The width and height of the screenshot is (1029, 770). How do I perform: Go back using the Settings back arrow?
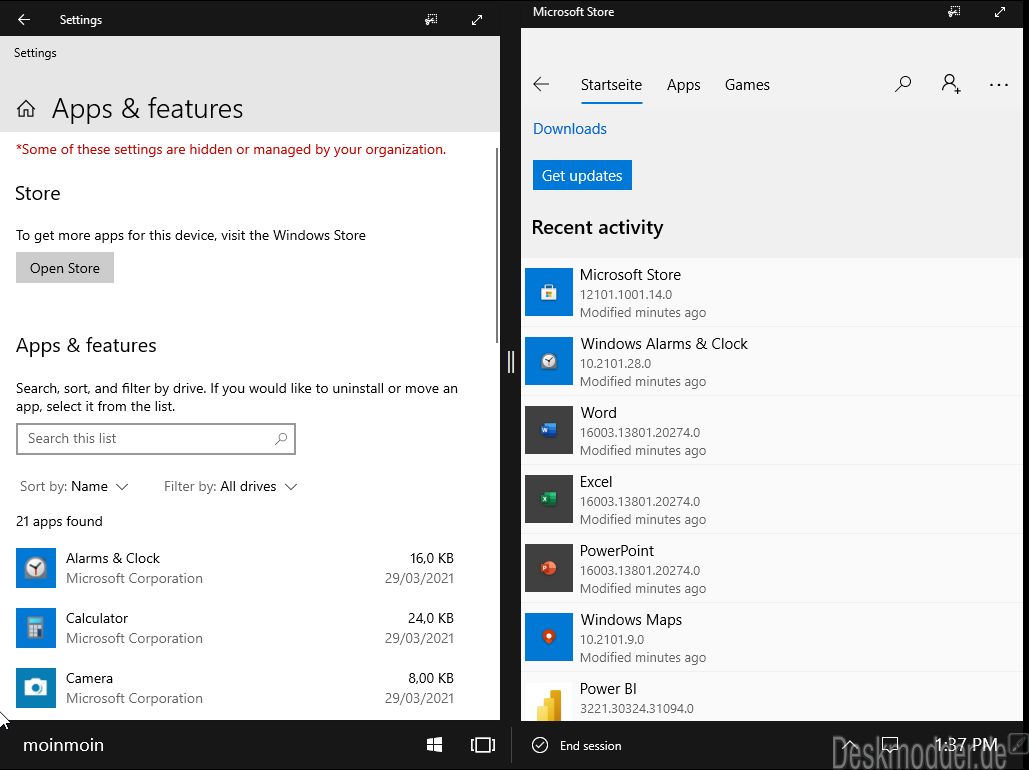[24, 20]
